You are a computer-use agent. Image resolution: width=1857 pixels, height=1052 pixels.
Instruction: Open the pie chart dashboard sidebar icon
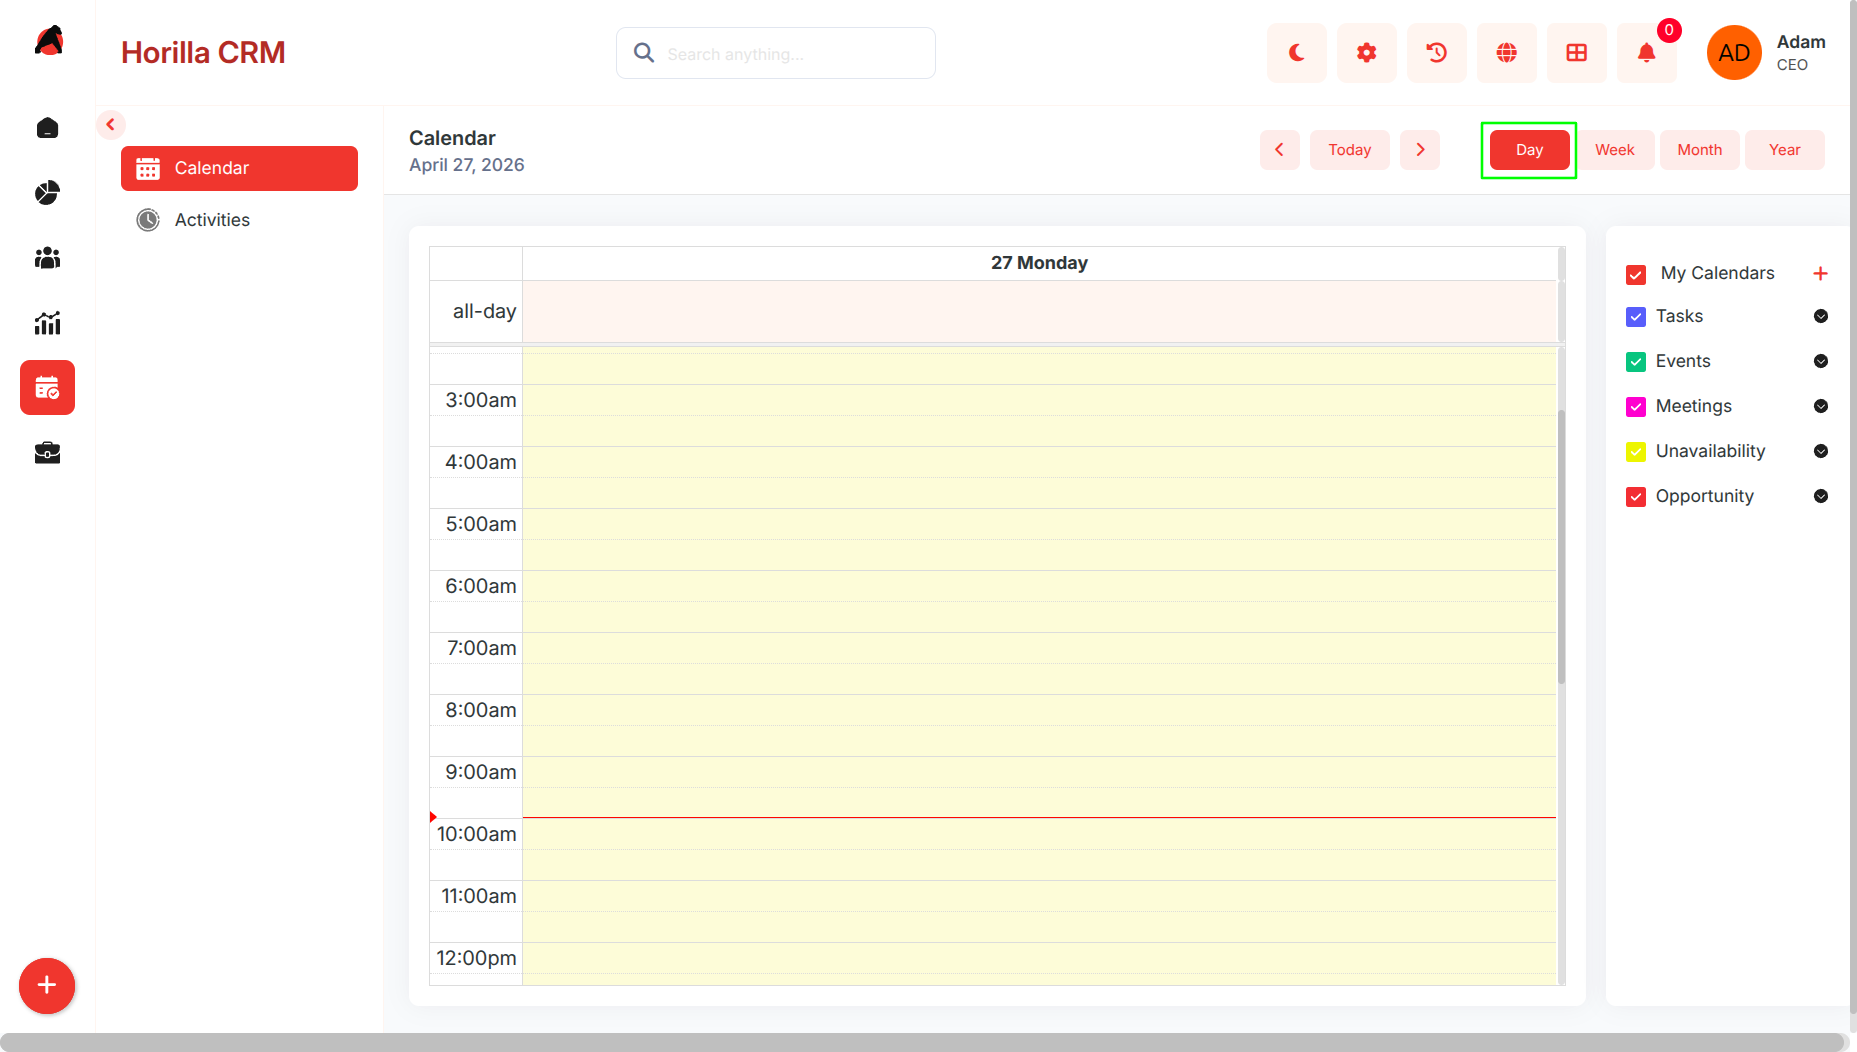point(47,193)
